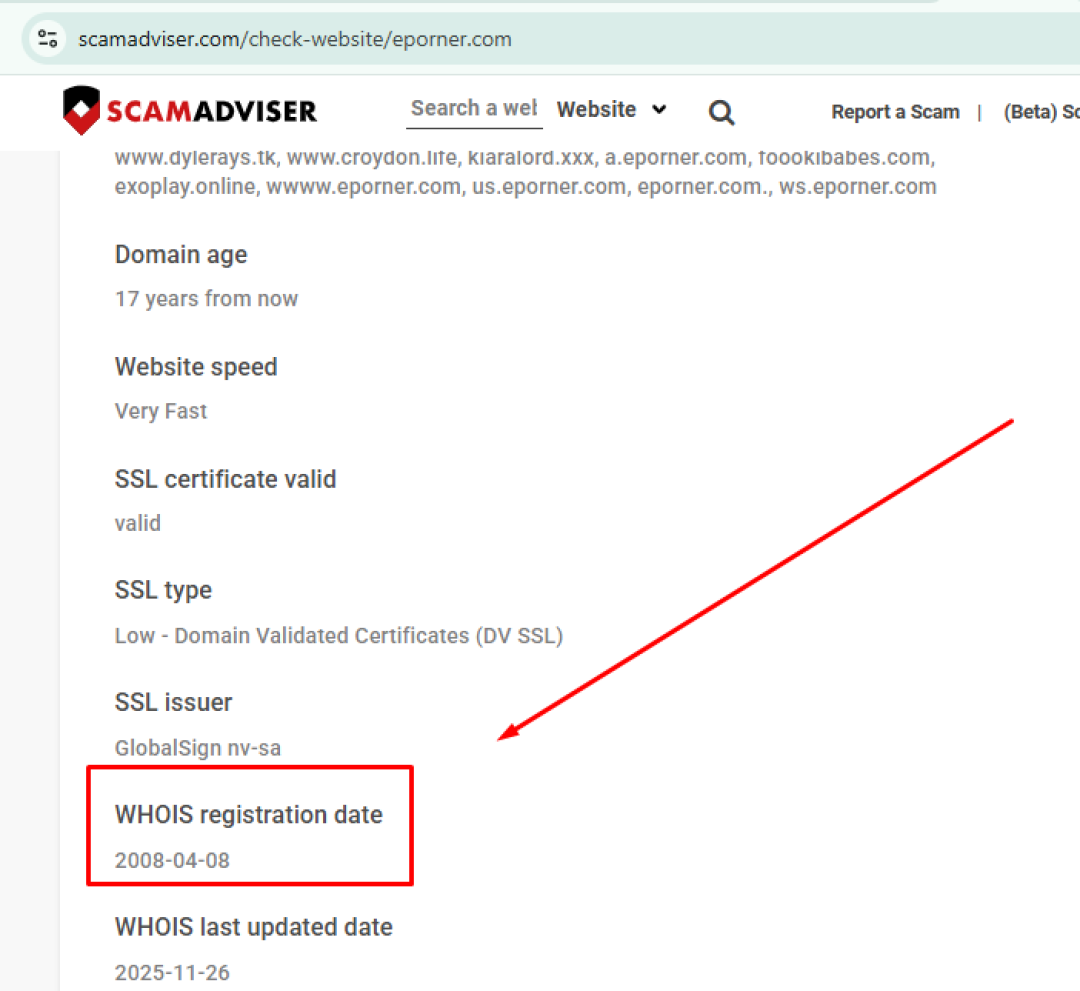Click the magnifier search icon
This screenshot has width=1080, height=991.
(721, 112)
